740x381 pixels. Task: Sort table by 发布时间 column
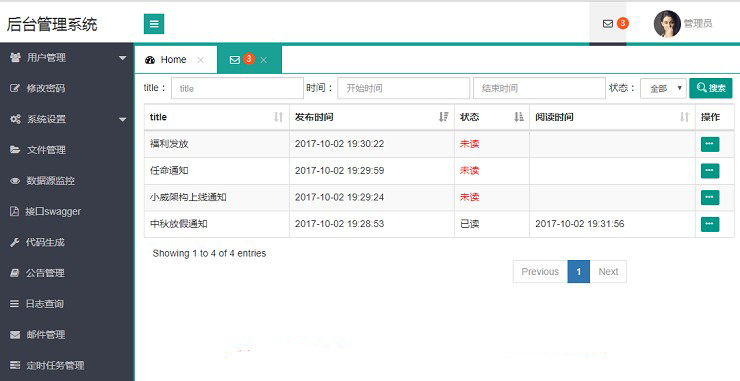(x=443, y=117)
